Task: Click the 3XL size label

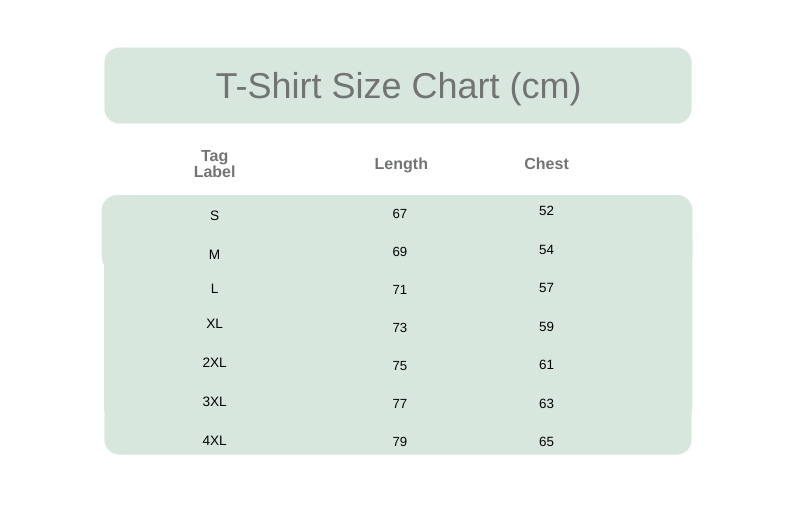Action: 214,401
